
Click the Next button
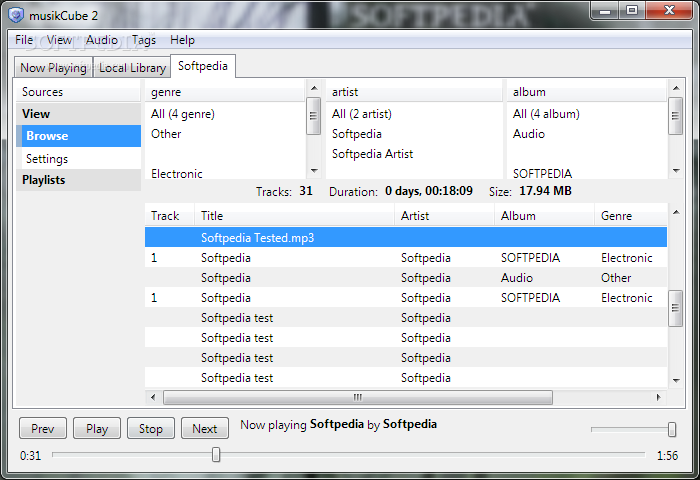pyautogui.click(x=205, y=429)
